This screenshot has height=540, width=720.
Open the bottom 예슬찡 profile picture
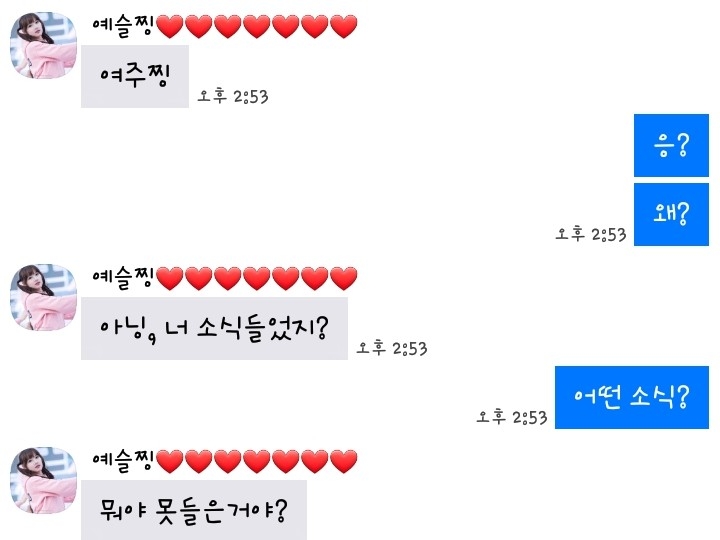click(x=44, y=480)
